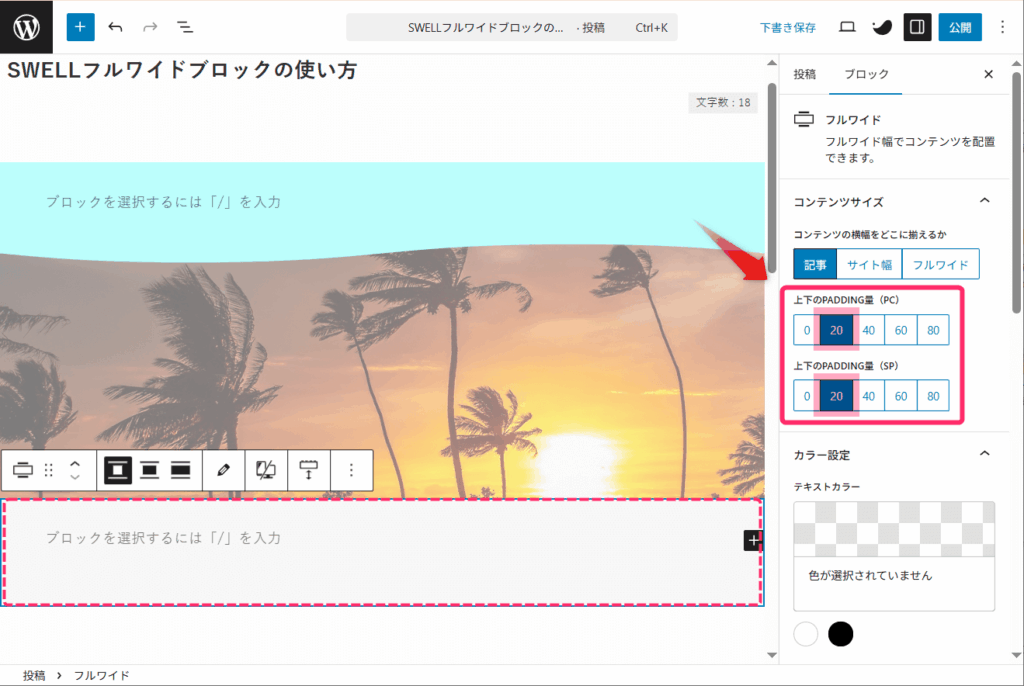Click the editor canvas scroll up arrow
Viewport: 1024px width, 686px height.
click(772, 63)
